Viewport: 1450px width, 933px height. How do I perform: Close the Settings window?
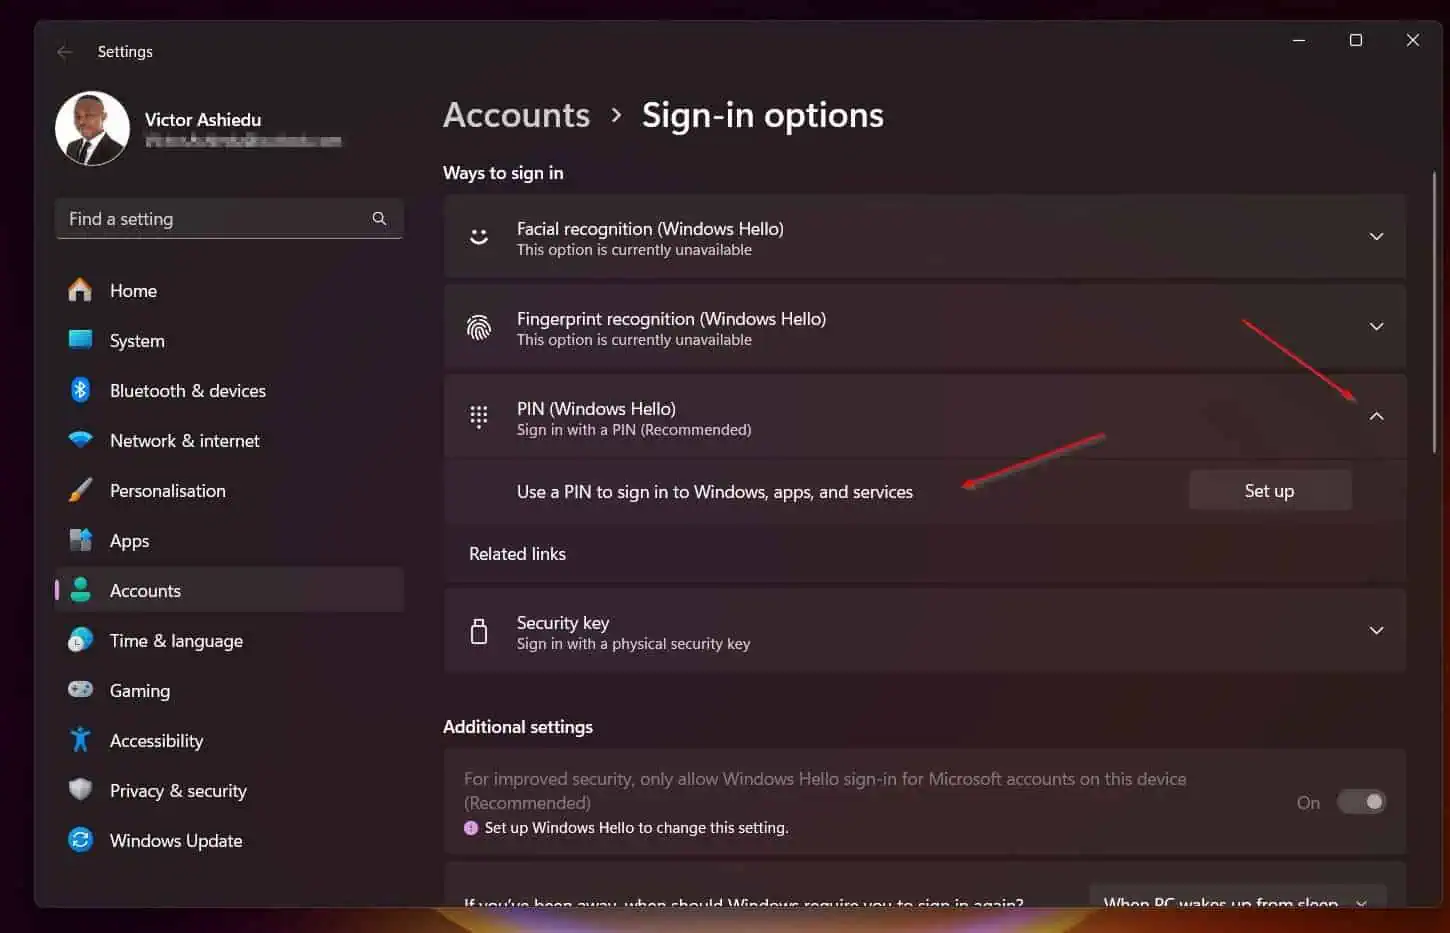[x=1413, y=40]
